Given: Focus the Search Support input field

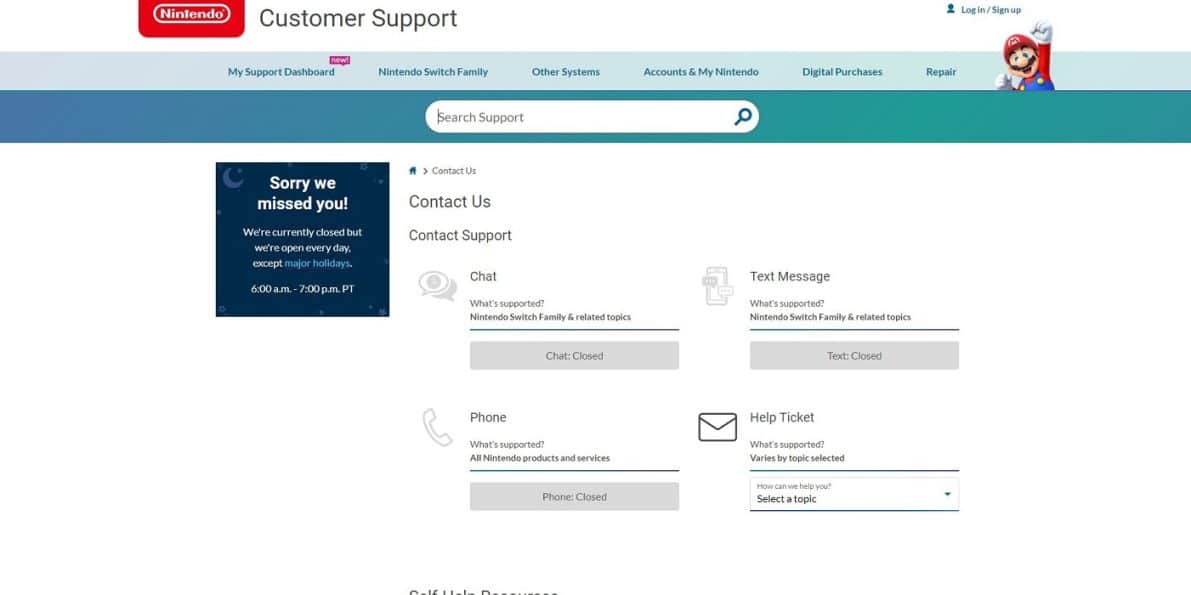Looking at the screenshot, I should click(x=580, y=117).
